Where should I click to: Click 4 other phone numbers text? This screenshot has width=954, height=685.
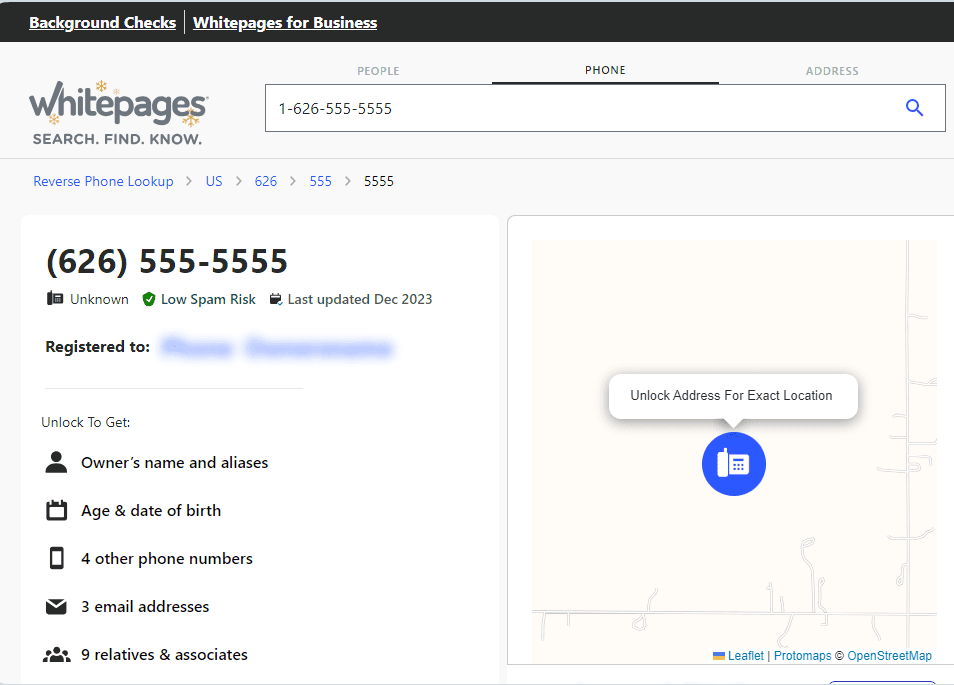tap(167, 558)
